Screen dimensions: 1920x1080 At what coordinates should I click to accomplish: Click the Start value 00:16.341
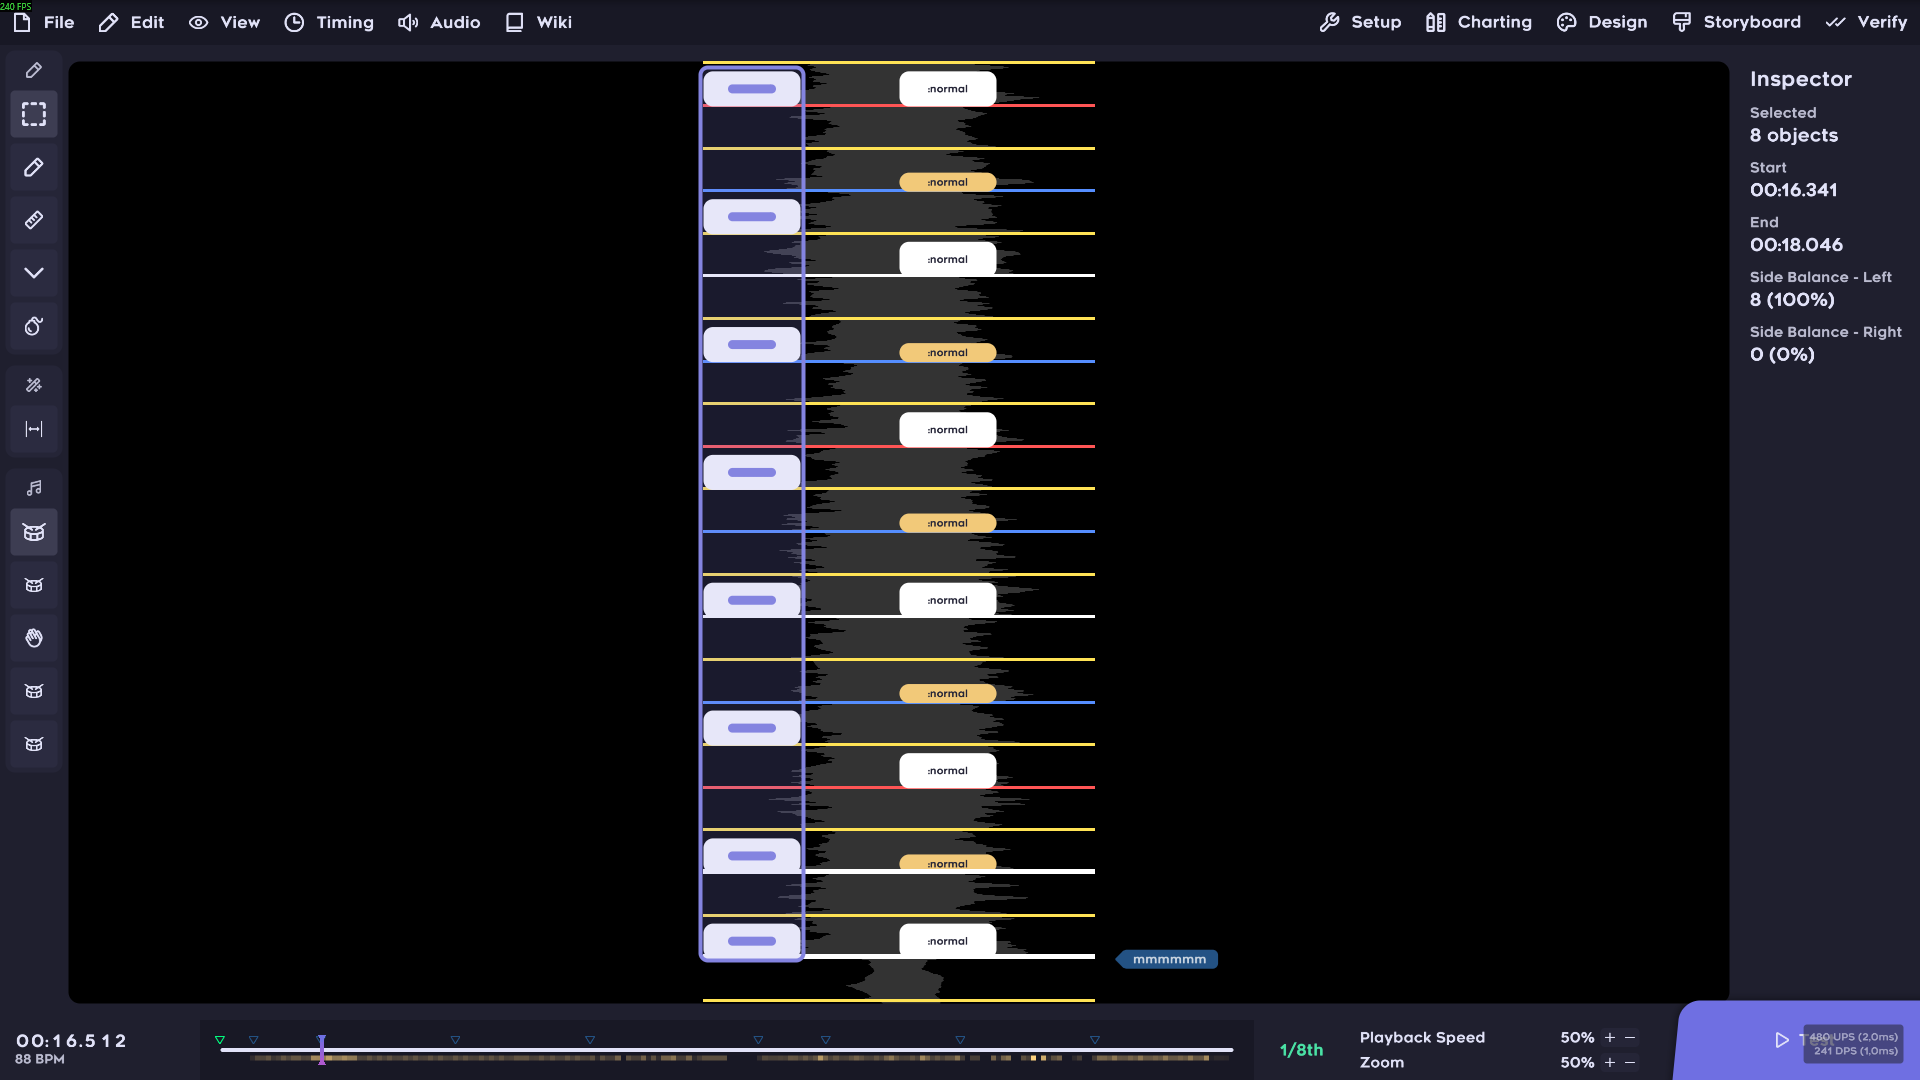coord(1794,190)
